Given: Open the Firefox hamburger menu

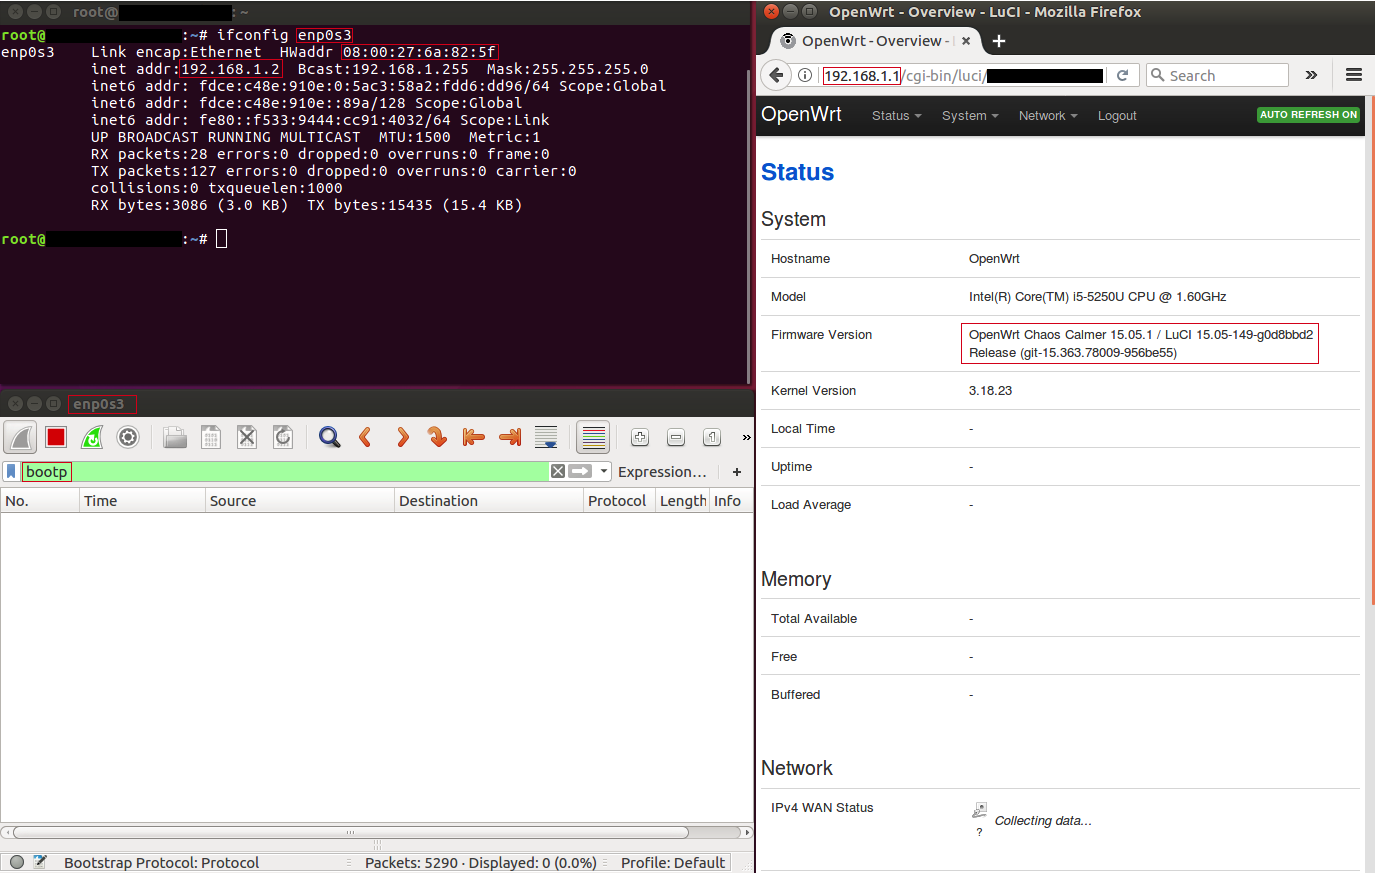Looking at the screenshot, I should tap(1354, 75).
